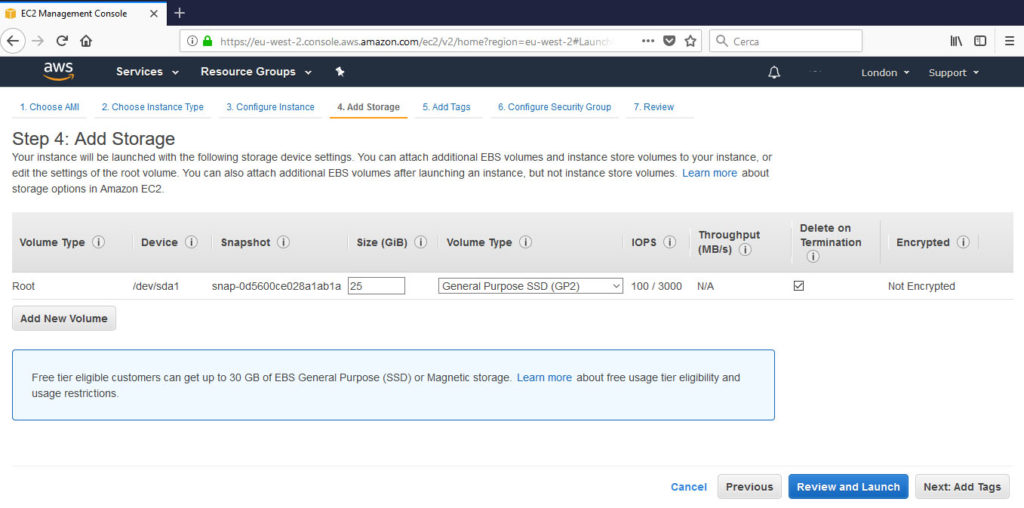Click the Not Encrypted status text
Image resolution: width=1024 pixels, height=508 pixels.
click(921, 286)
